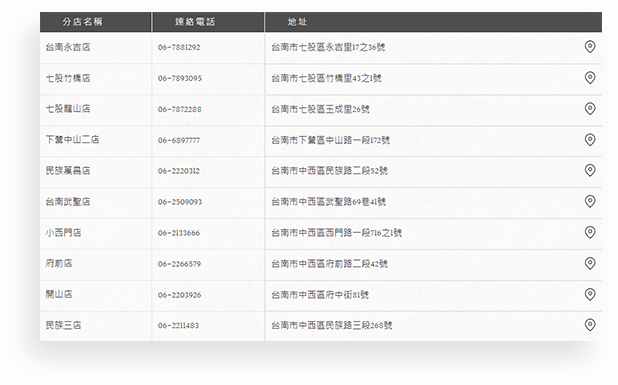Click phone number 06-2133666
The width and height of the screenshot is (618, 385).
[x=179, y=233]
